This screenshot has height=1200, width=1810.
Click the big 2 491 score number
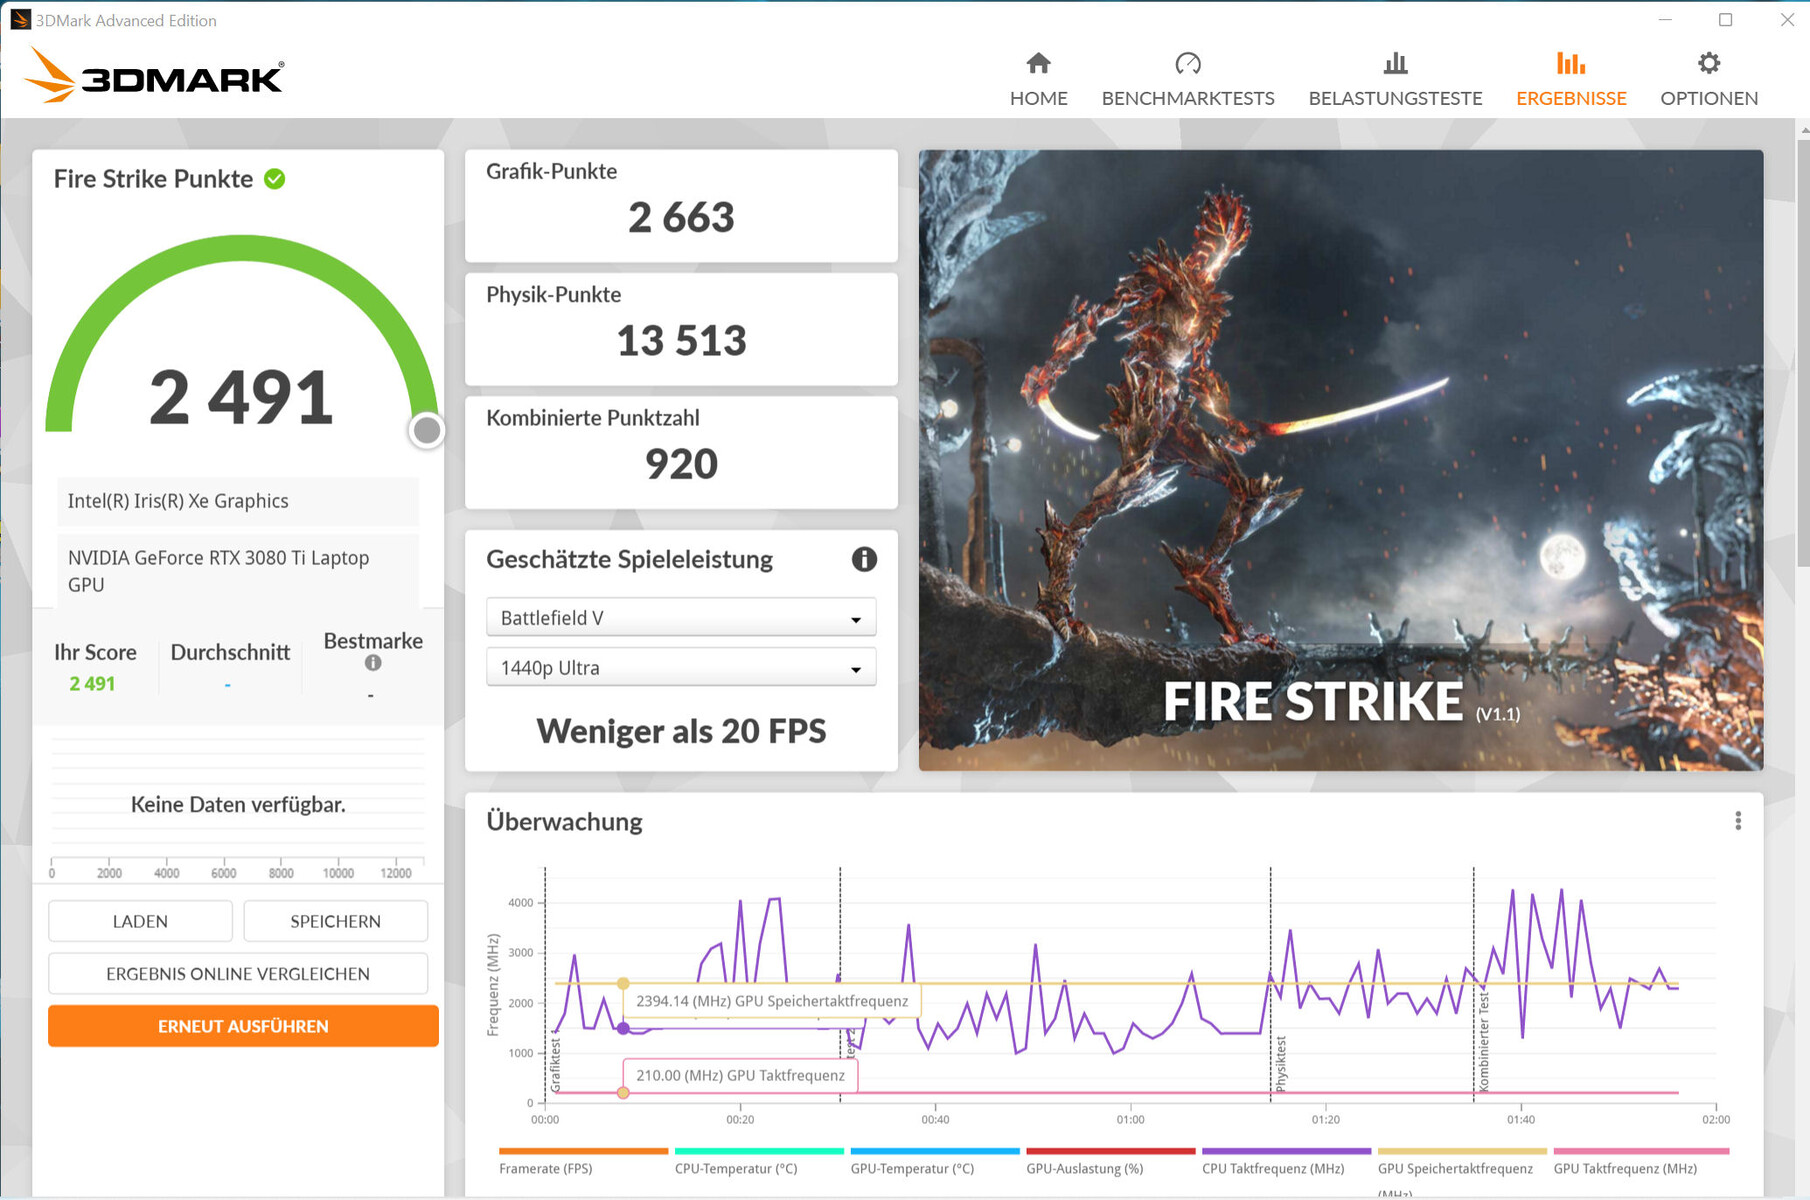(241, 397)
